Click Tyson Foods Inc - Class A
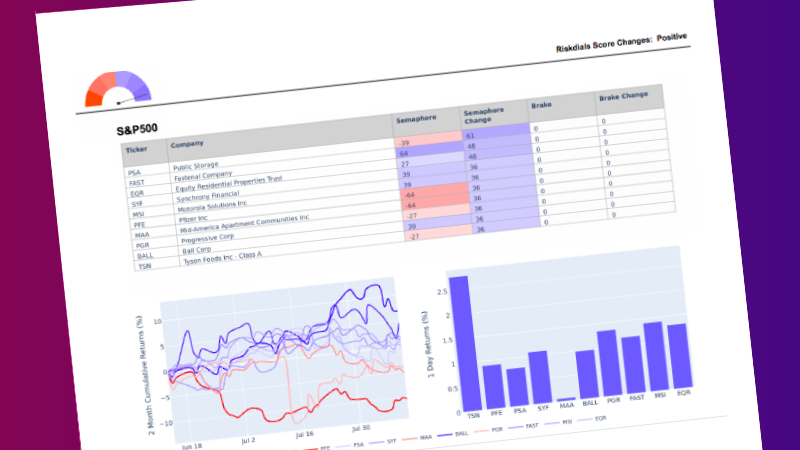Viewport: 800px width, 450px height. [222, 258]
